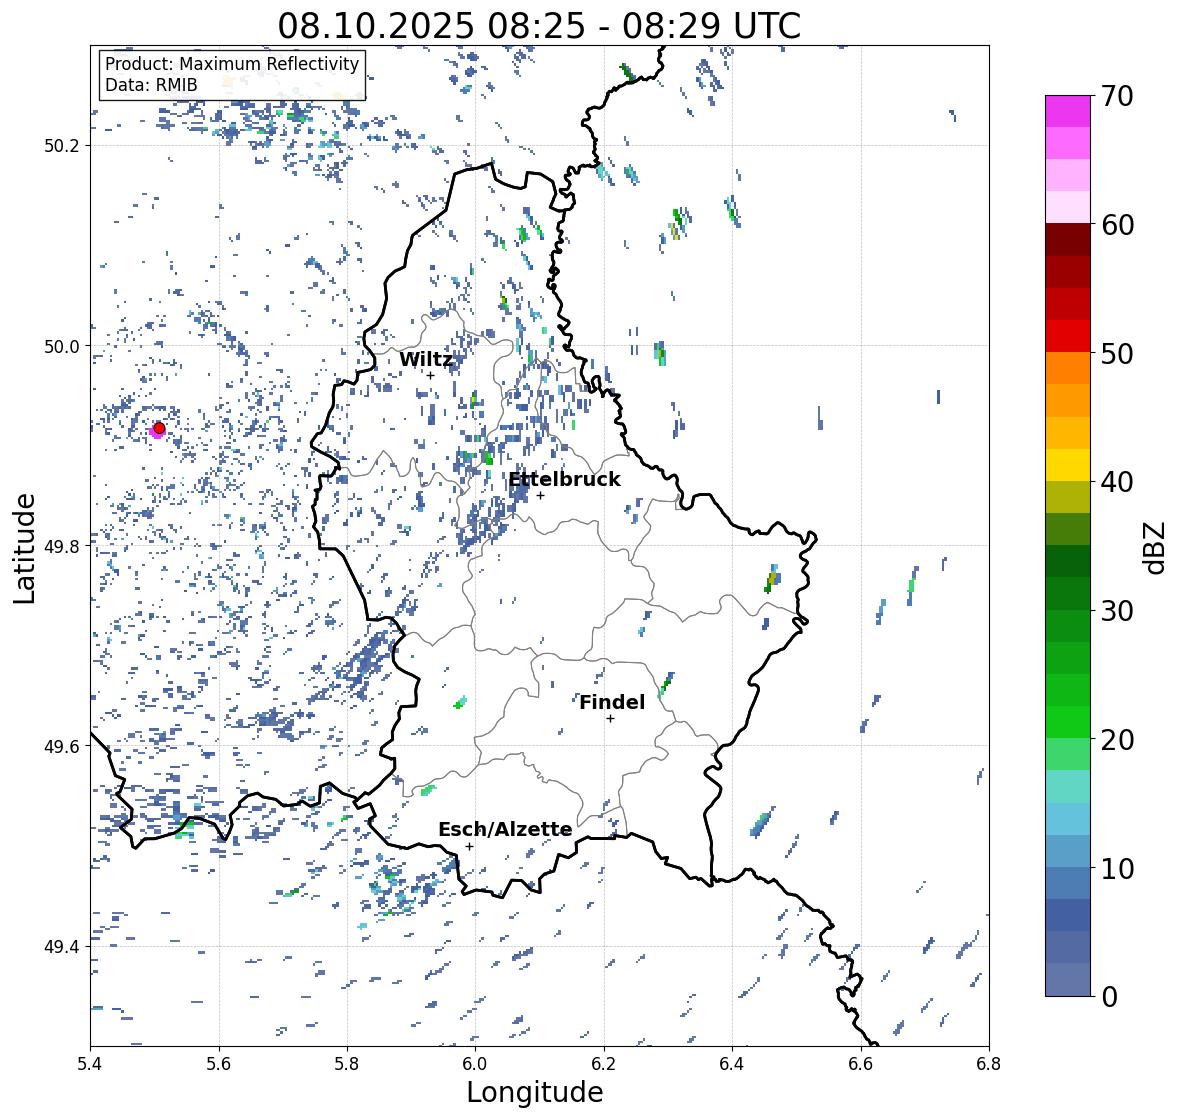Viewport: 1179px width, 1117px height.
Task: Click the 49.8 latitude tick label
Action: (62, 546)
